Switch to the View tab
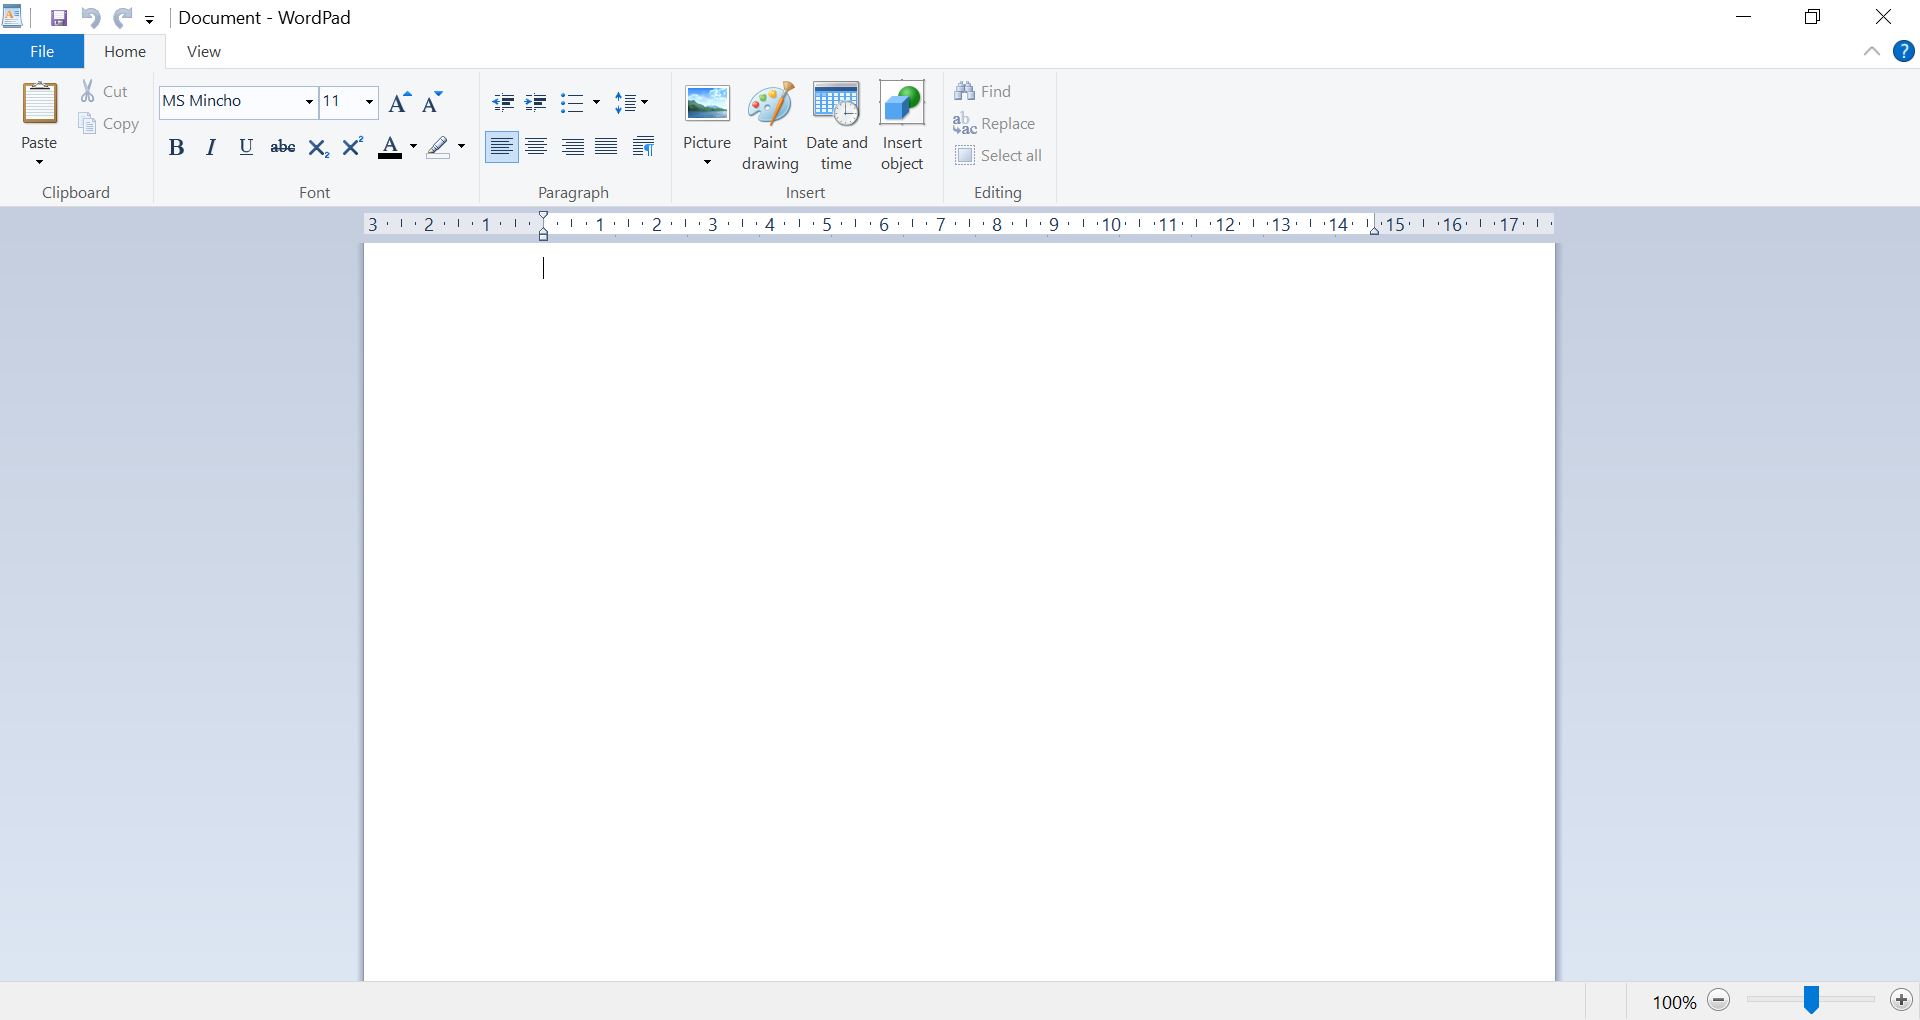The width and height of the screenshot is (1920, 1020). pyautogui.click(x=203, y=51)
